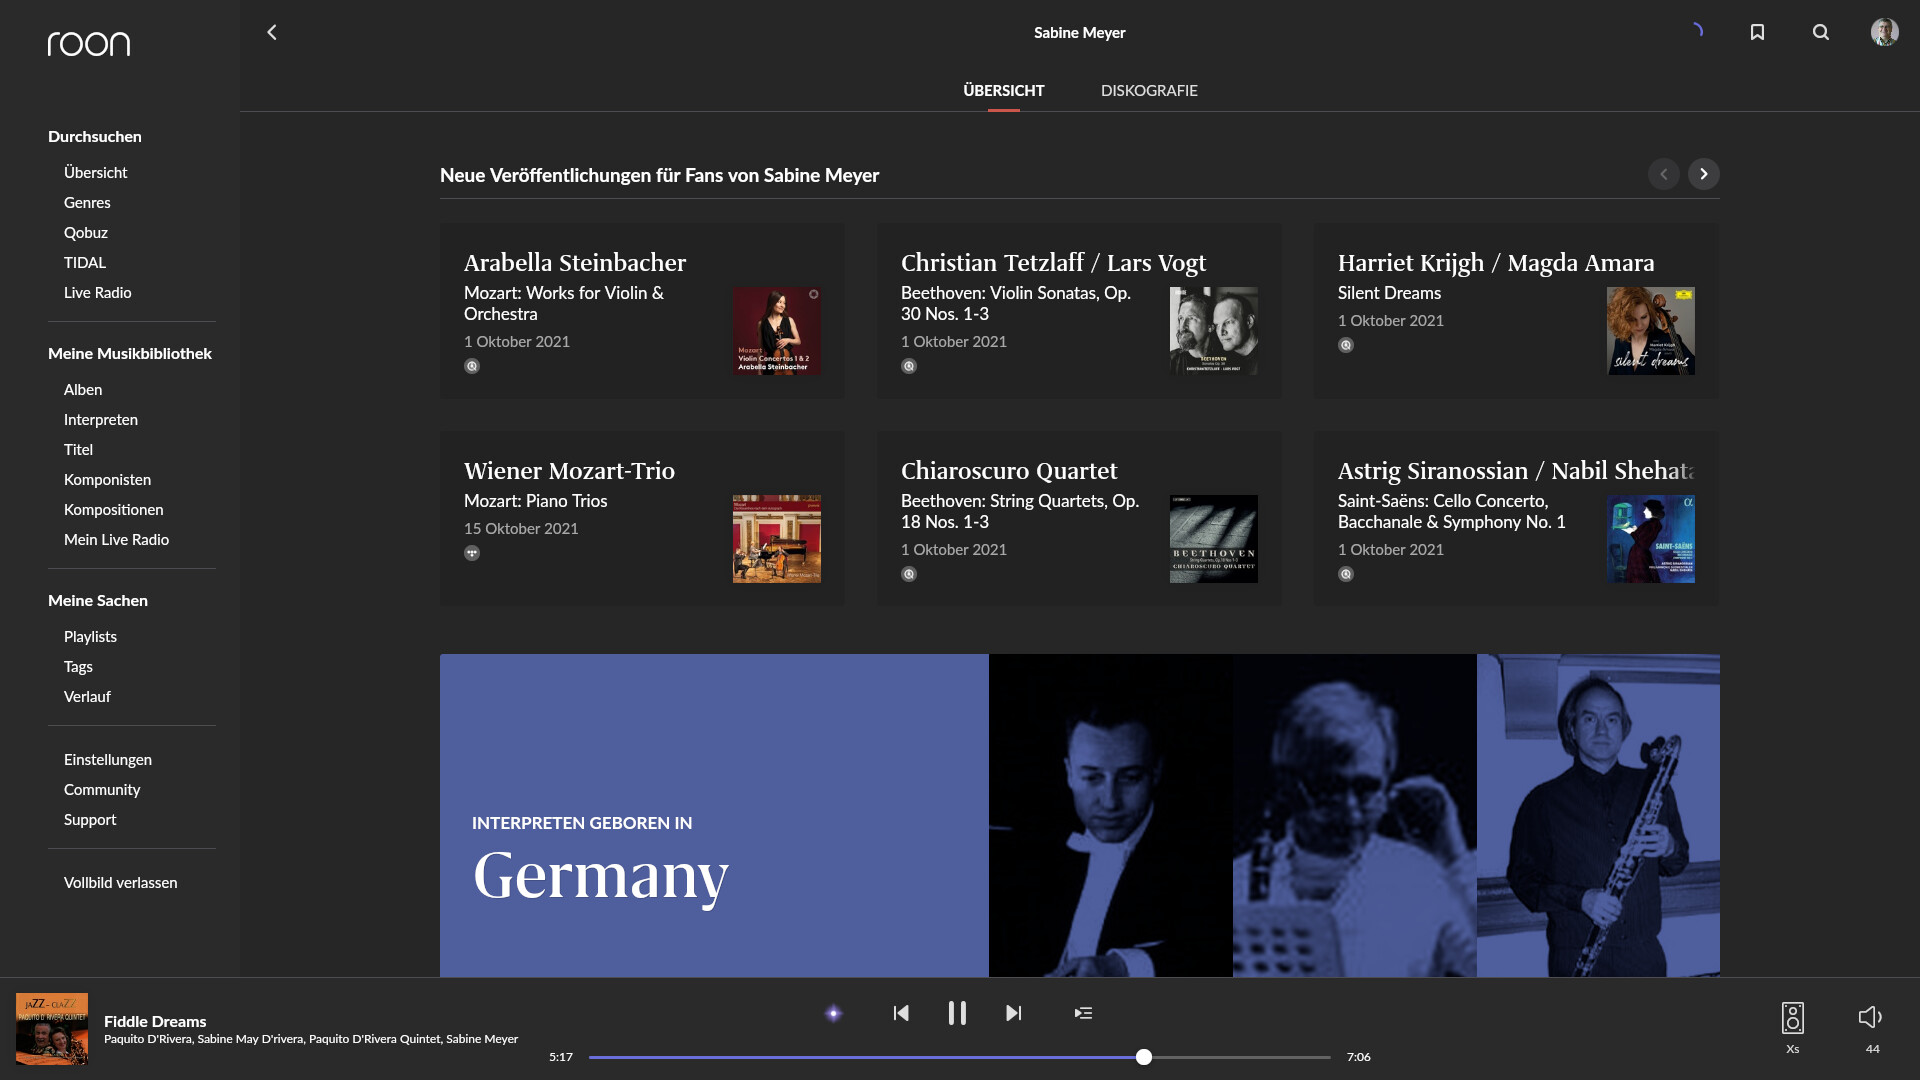The image size is (1920, 1080).
Task: Open Roon Radio star icon
Action: 833,1013
